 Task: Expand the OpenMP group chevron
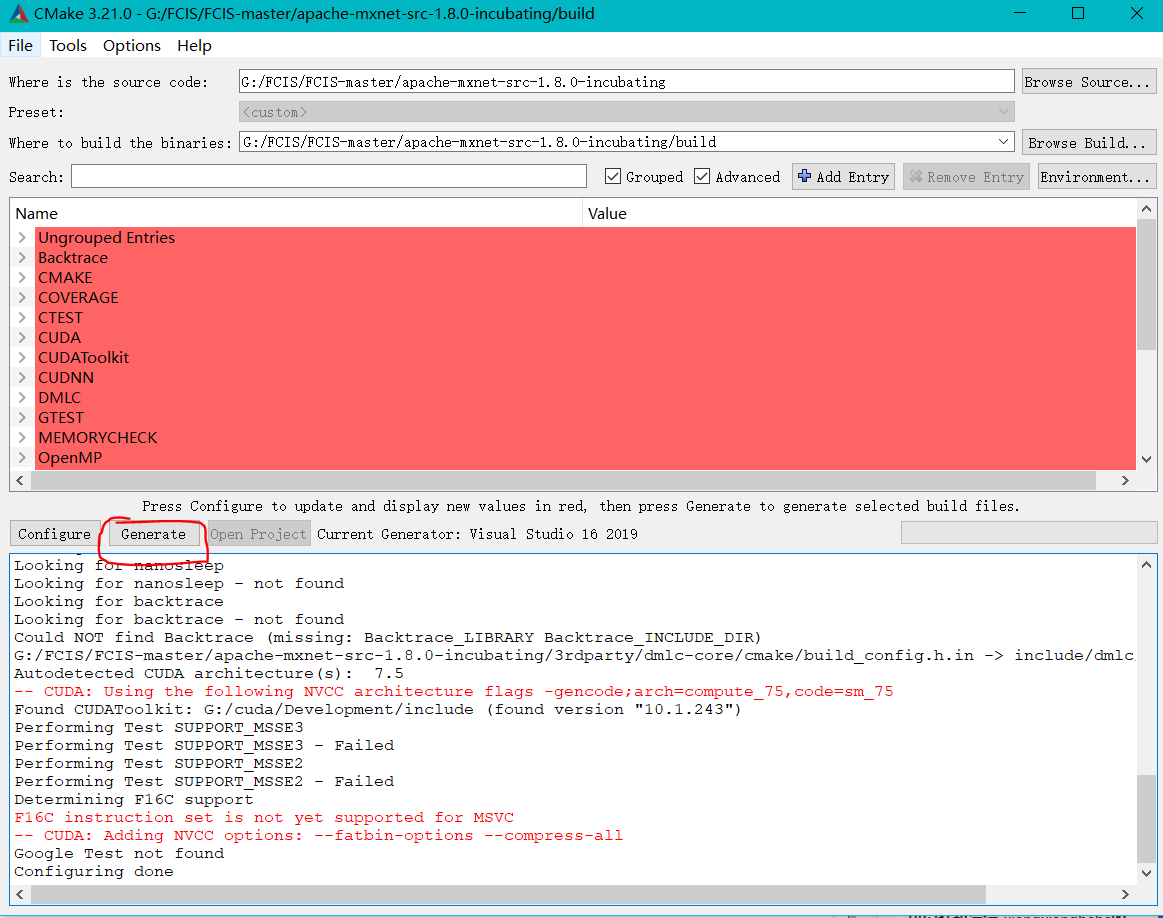[22, 458]
